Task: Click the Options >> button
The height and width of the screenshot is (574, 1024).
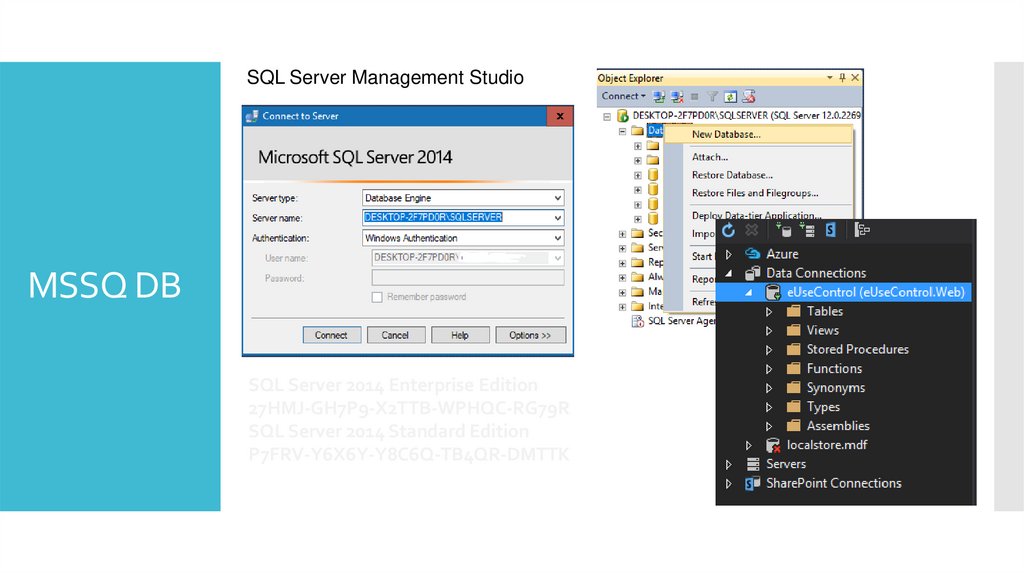Action: click(530, 335)
